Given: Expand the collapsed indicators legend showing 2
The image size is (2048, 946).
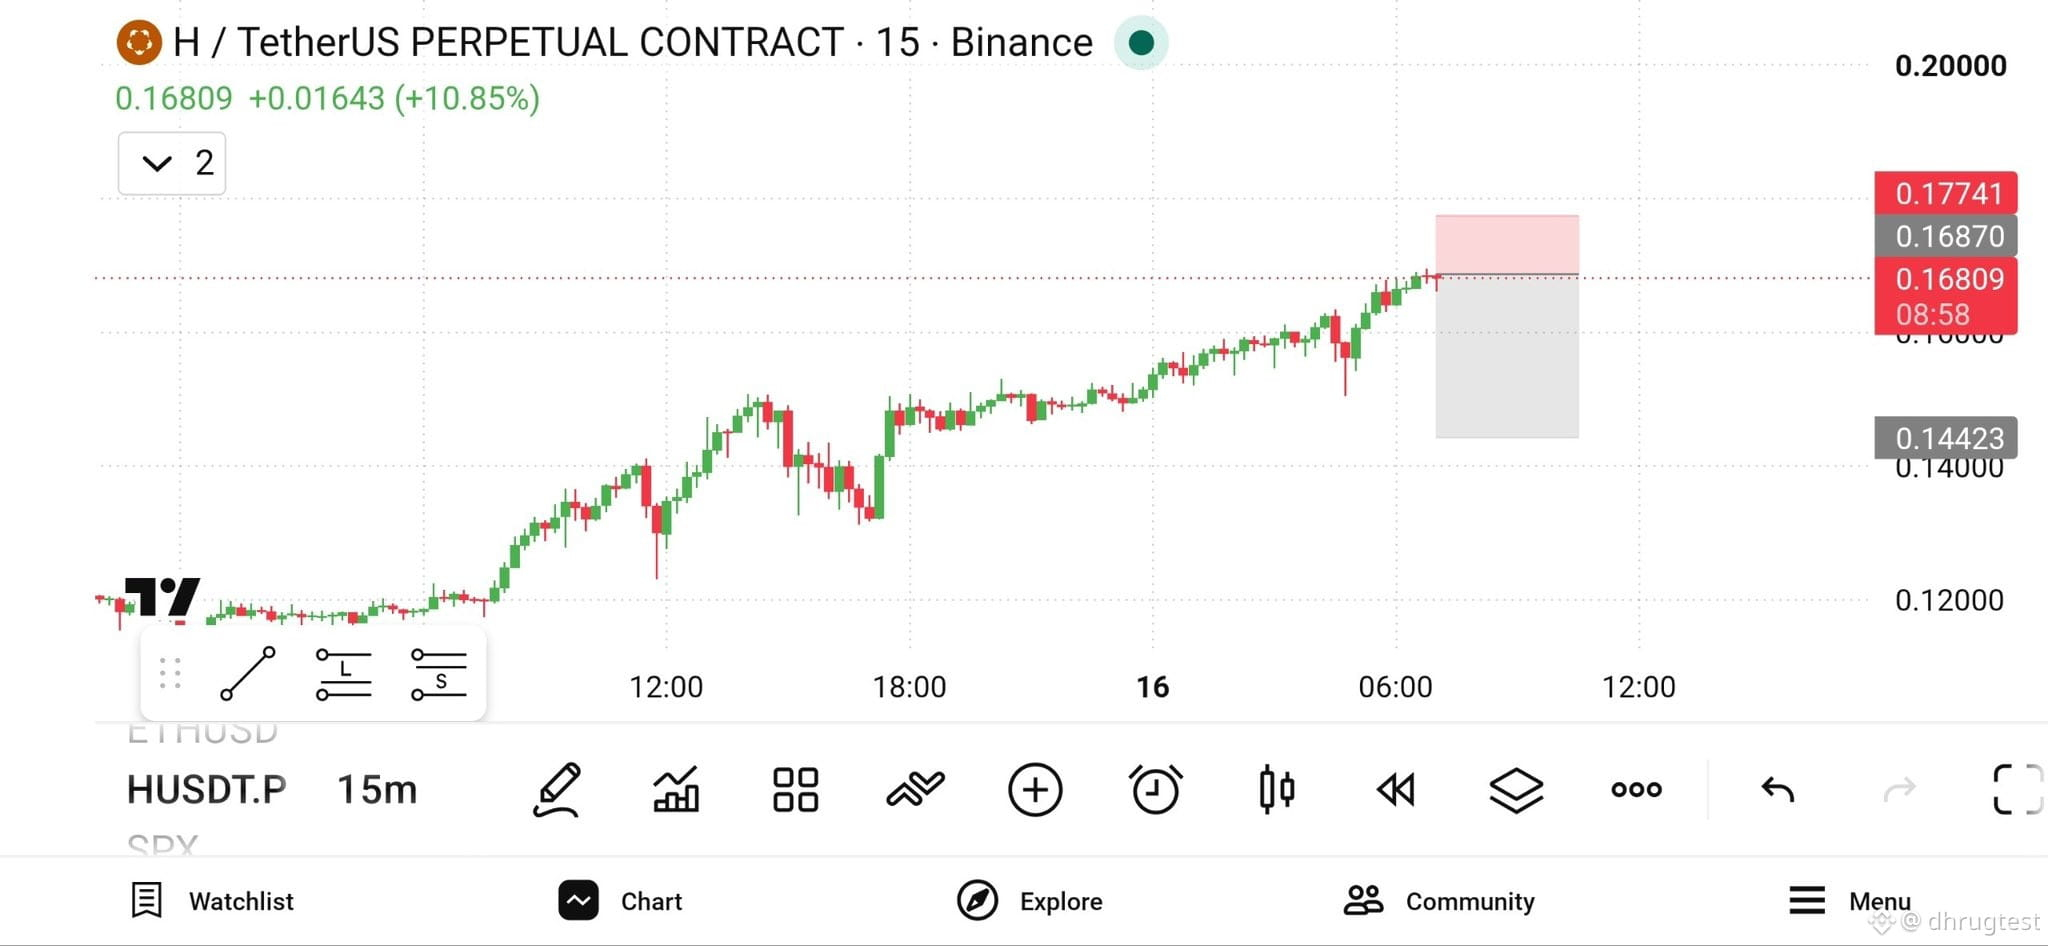Looking at the screenshot, I should coord(172,163).
